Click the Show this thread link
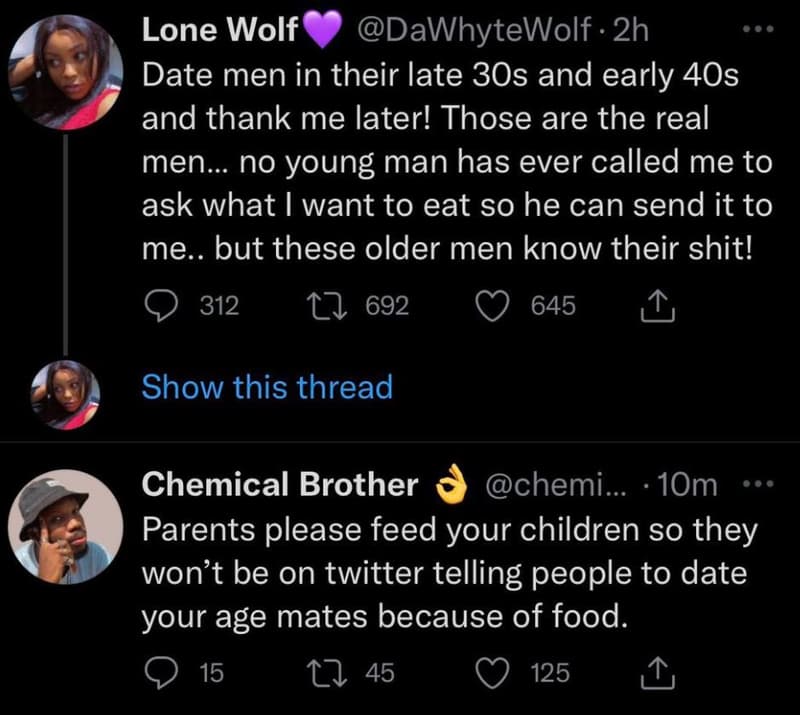This screenshot has height=715, width=800. click(267, 387)
